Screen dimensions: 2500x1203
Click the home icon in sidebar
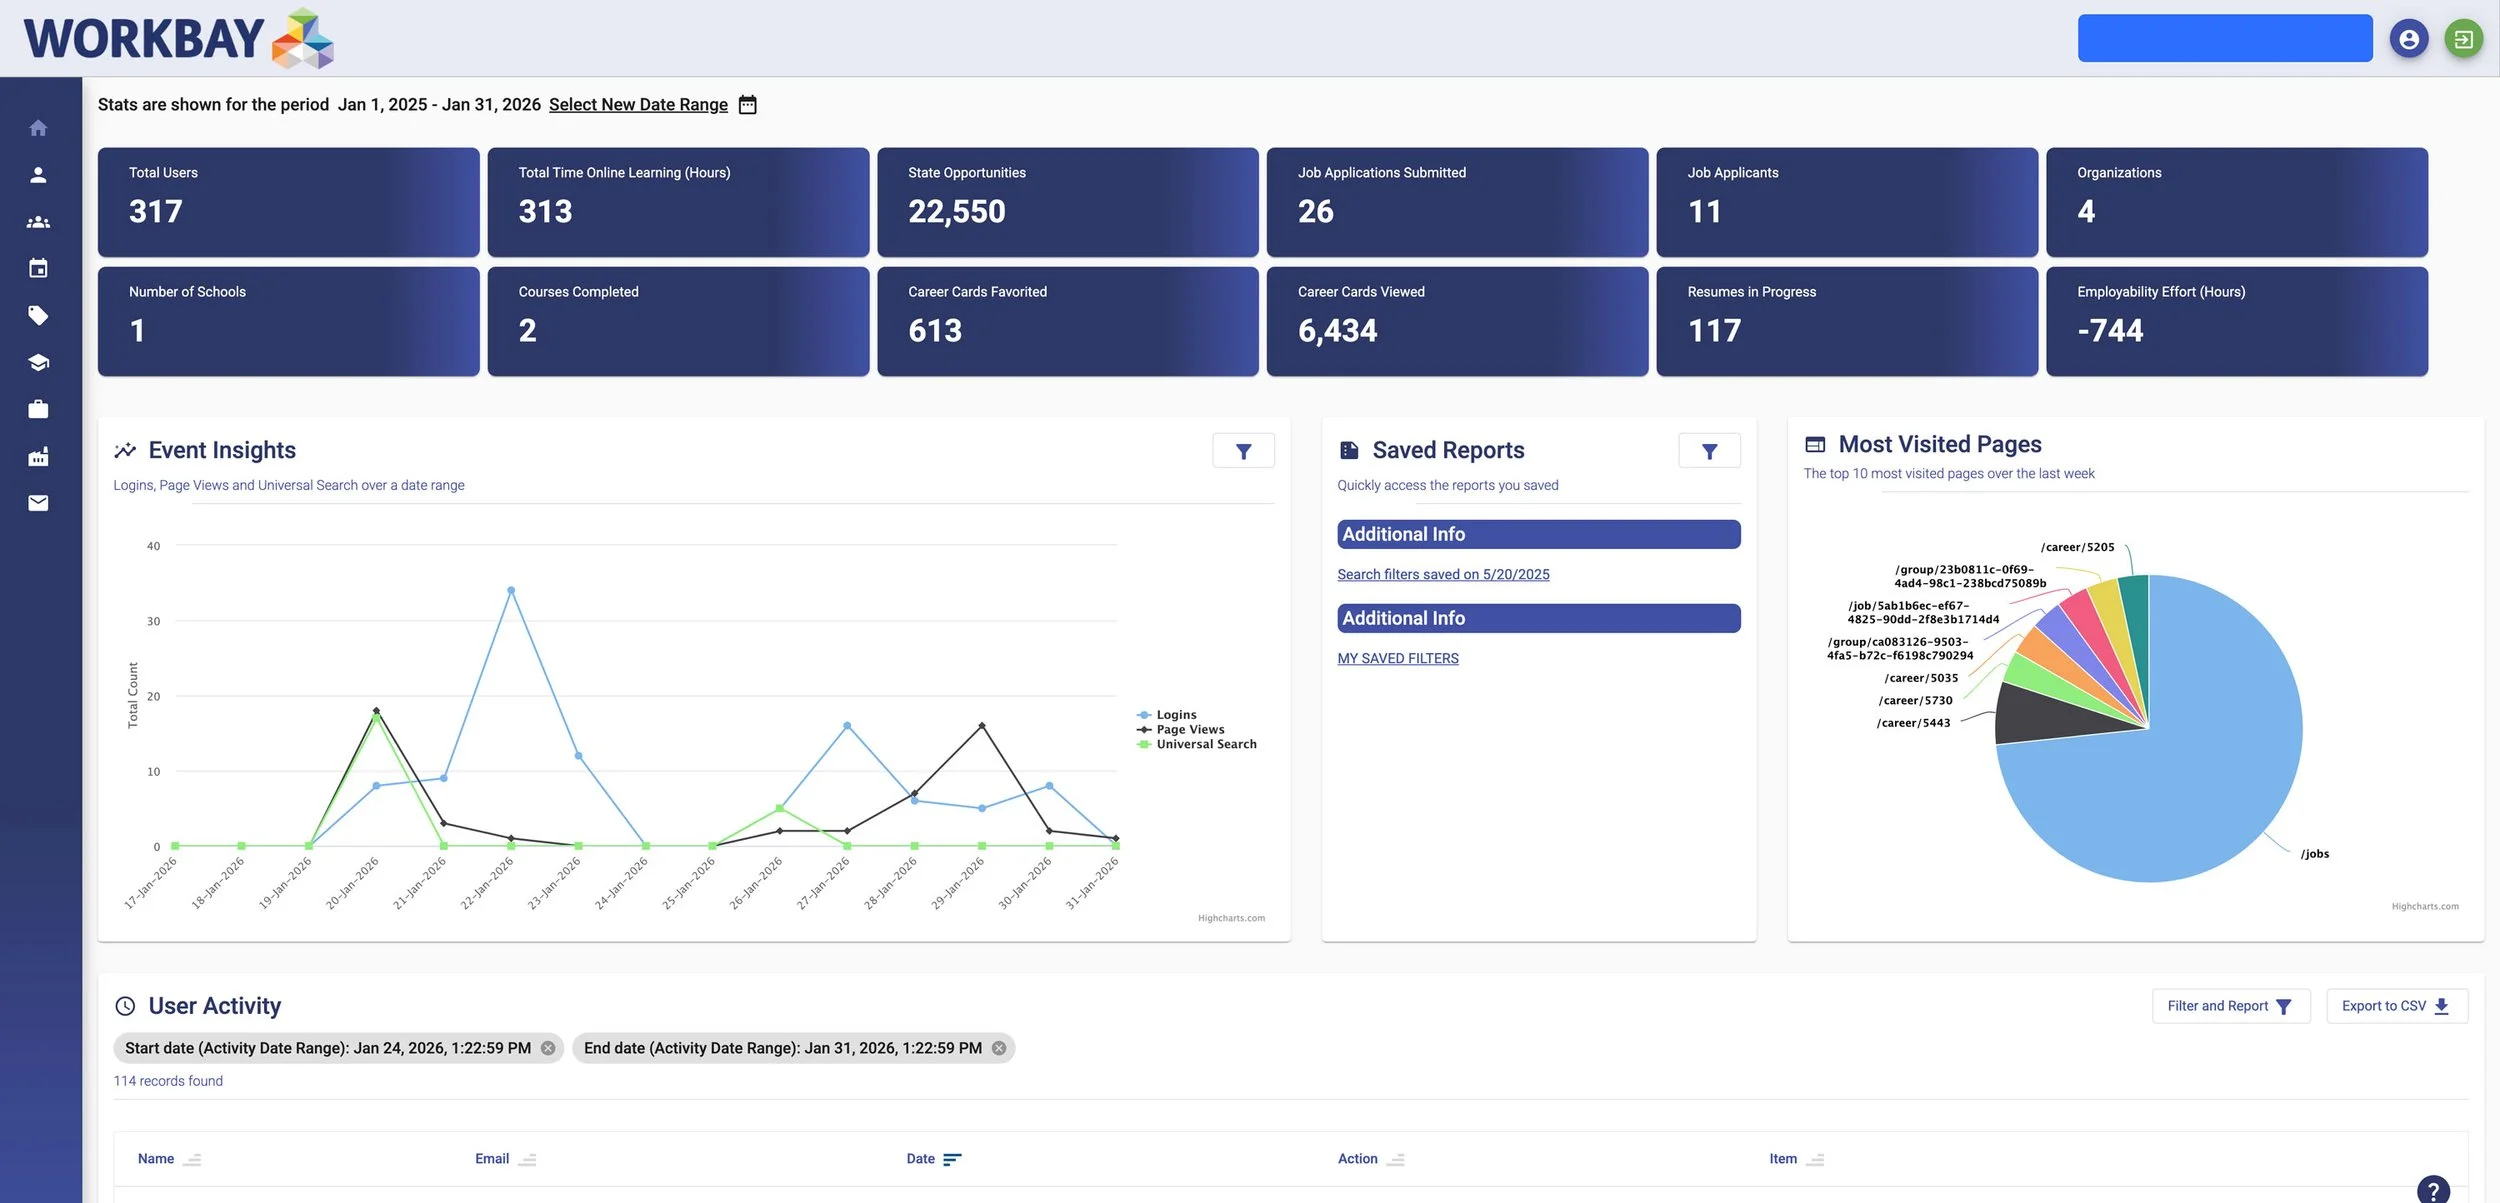38,128
